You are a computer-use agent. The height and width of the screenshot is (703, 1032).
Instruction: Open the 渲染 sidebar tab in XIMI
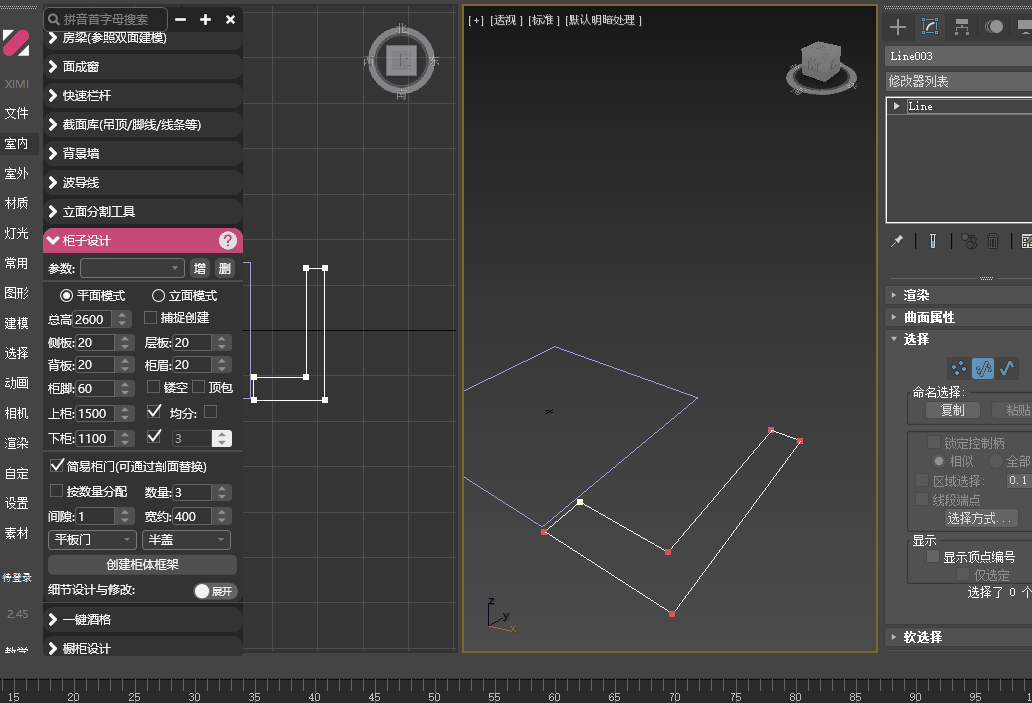pyautogui.click(x=16, y=443)
